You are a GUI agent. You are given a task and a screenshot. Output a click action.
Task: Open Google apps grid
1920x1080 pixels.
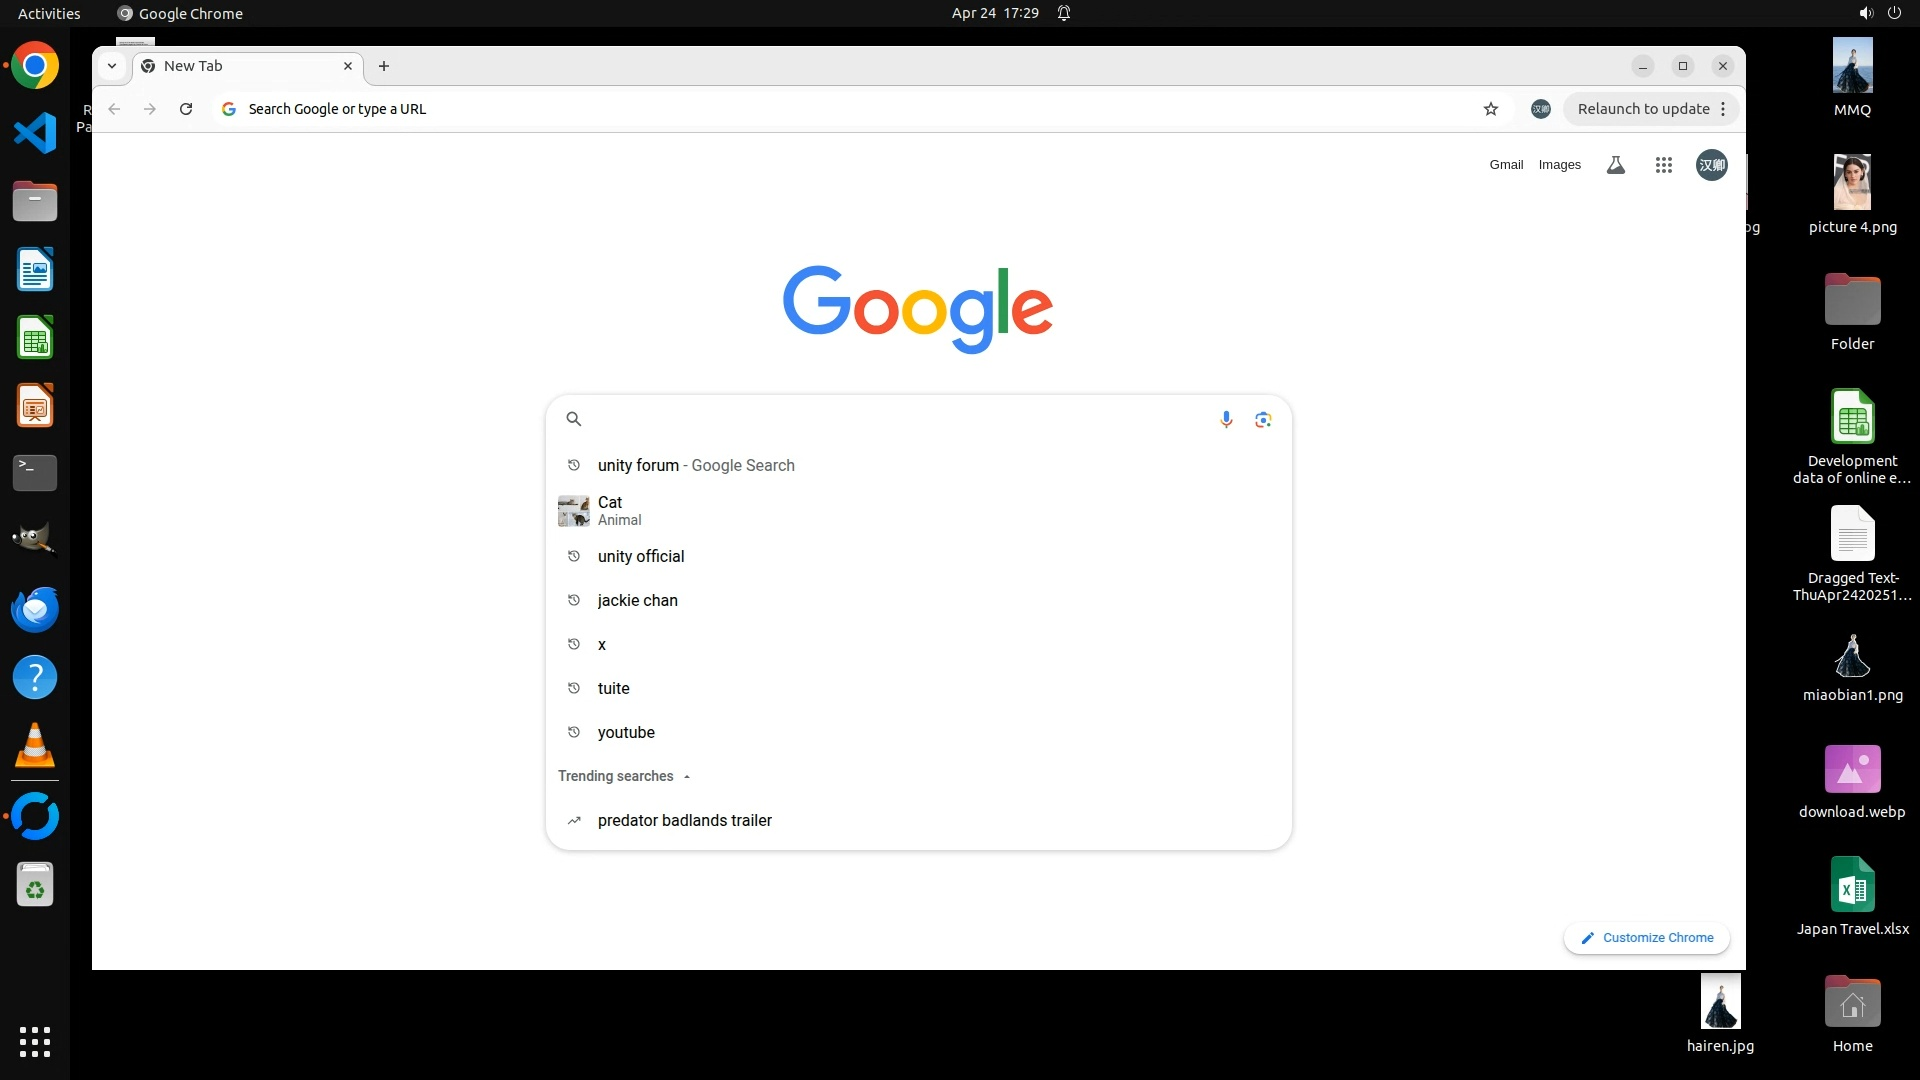(x=1664, y=165)
